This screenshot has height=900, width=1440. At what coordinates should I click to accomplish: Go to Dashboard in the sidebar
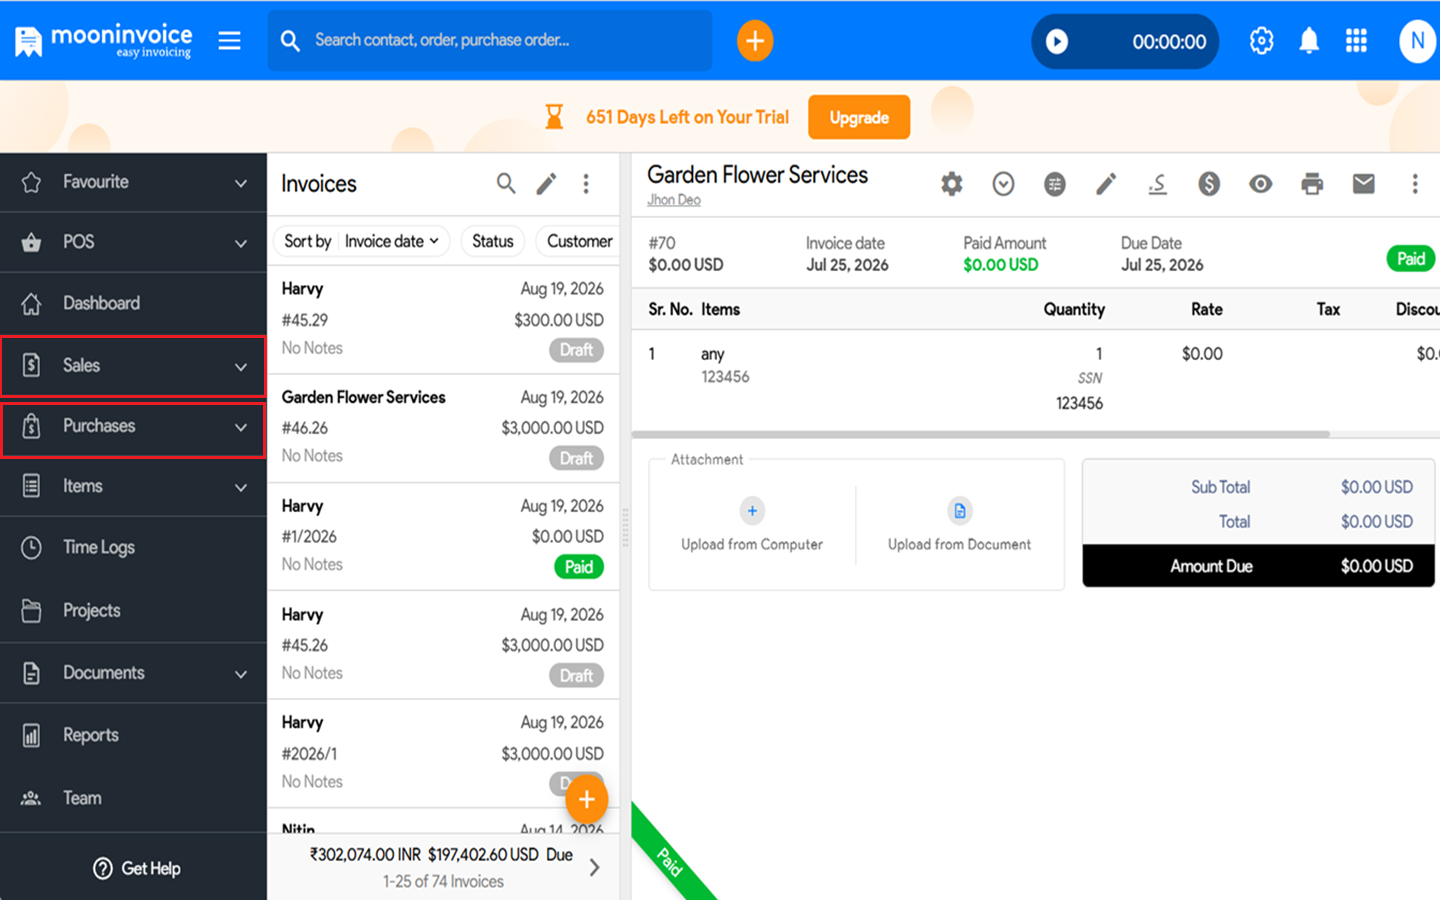tap(134, 303)
